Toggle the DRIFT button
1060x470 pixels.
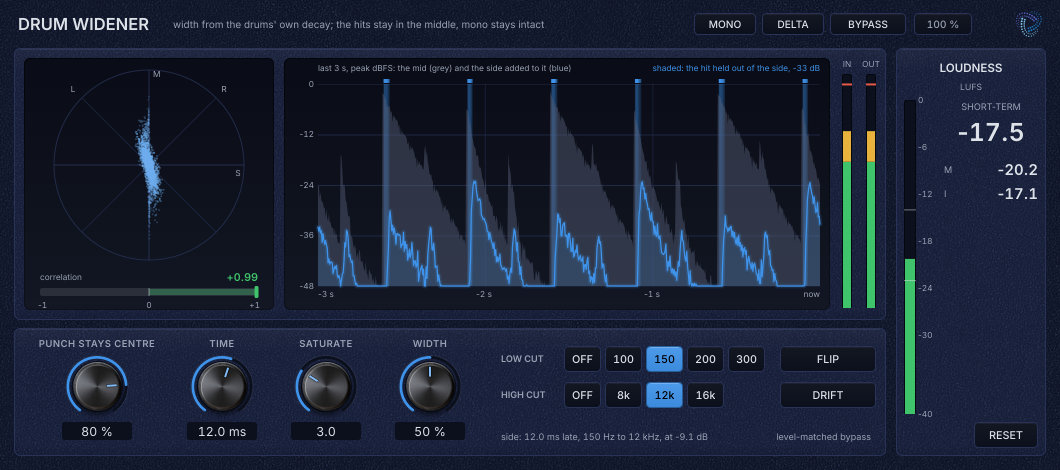[828, 395]
